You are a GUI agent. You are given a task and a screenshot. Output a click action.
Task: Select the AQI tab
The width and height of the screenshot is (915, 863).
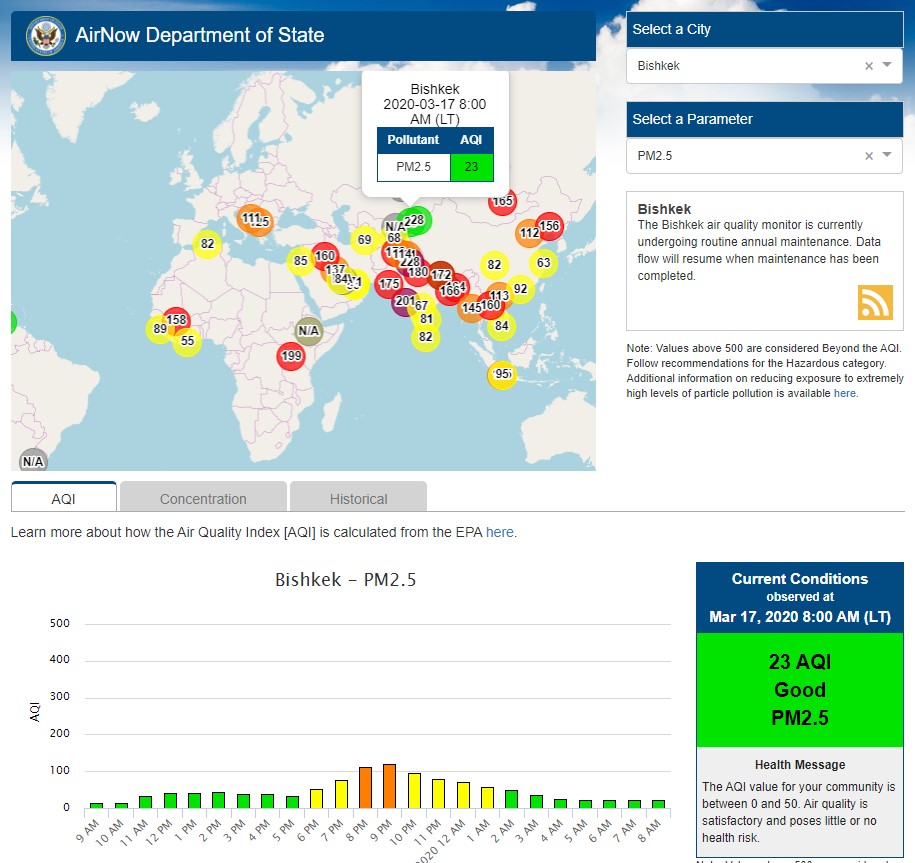[x=64, y=498]
